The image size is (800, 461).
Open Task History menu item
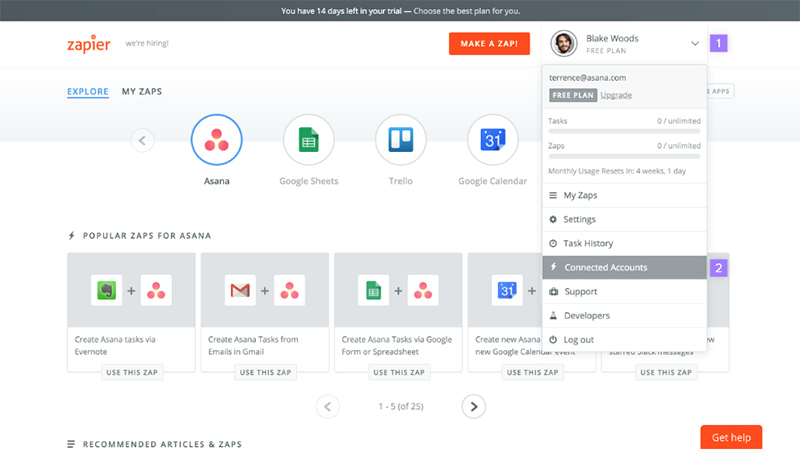click(588, 244)
